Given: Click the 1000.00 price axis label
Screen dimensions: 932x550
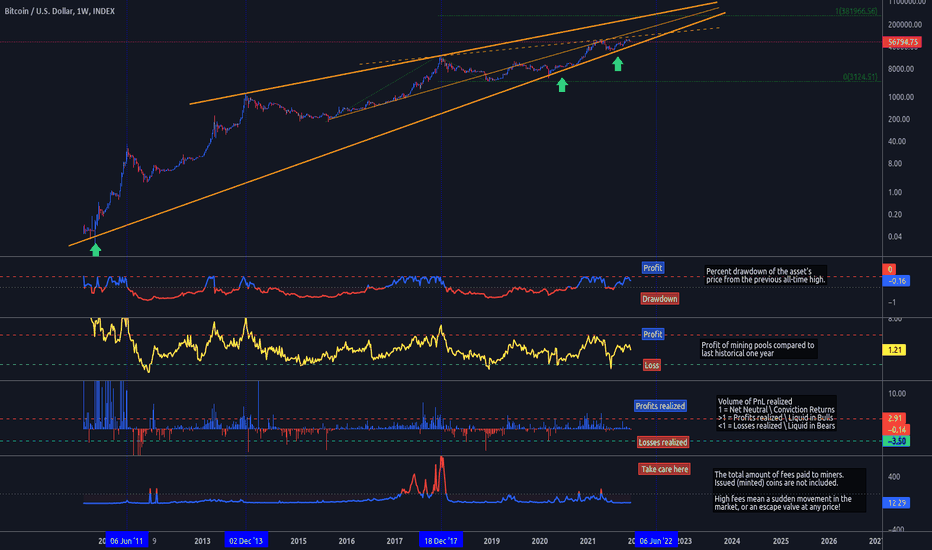Looking at the screenshot, I should [x=900, y=97].
